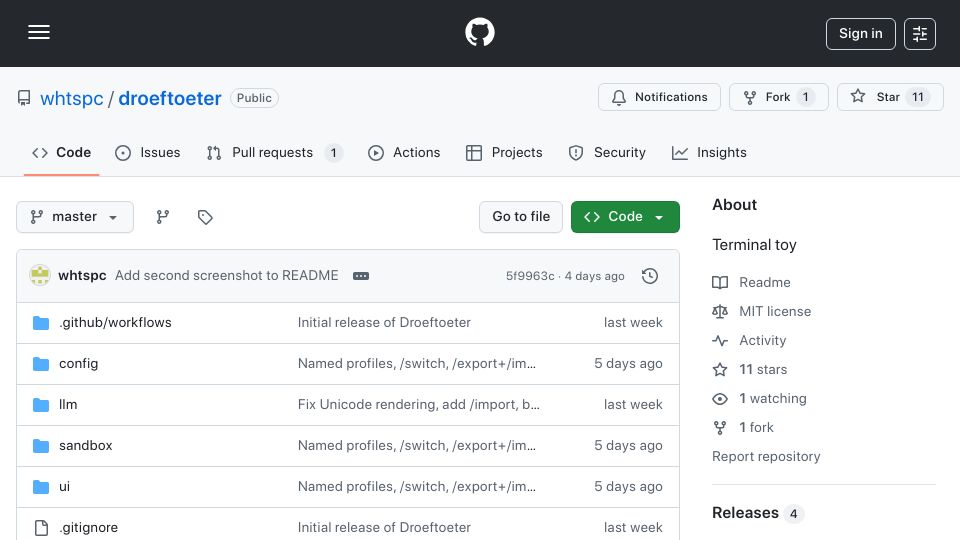
Task: Open the Security tab
Action: coord(607,152)
